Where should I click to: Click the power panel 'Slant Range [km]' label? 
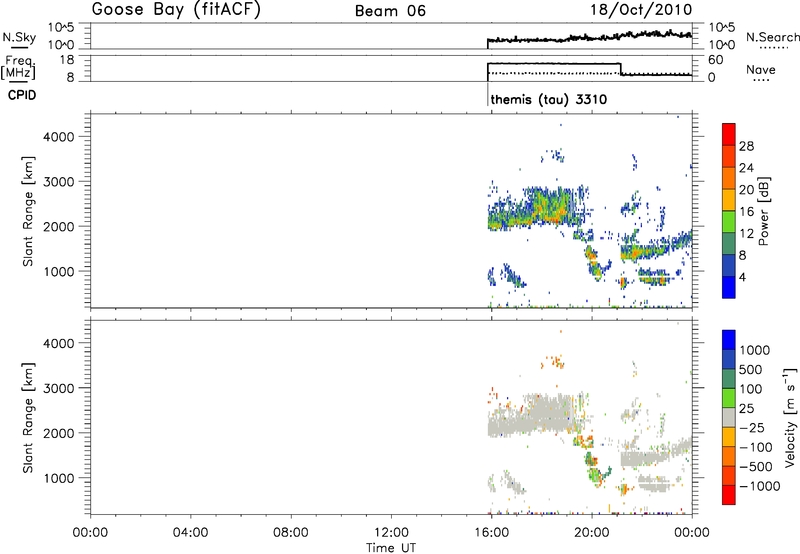tap(29, 211)
